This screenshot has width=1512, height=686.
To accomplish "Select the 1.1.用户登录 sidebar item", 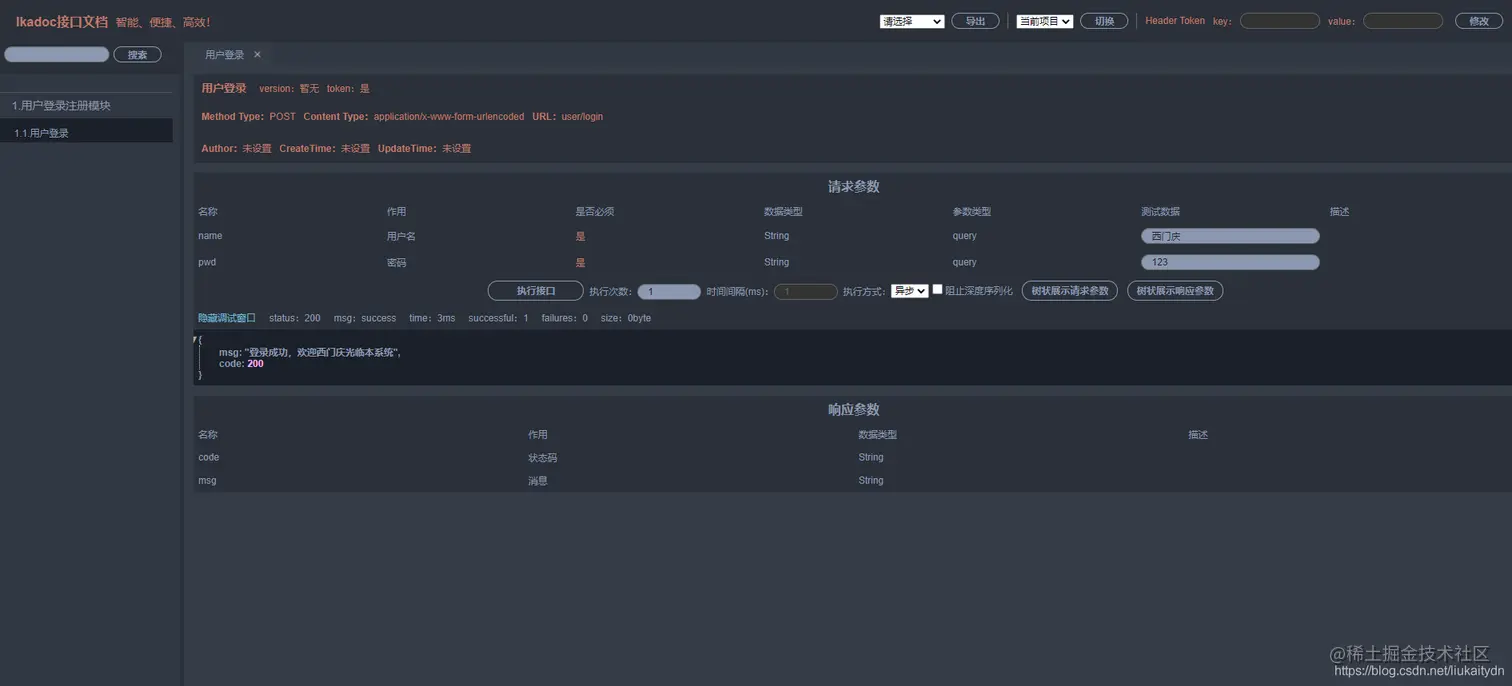I will point(86,132).
